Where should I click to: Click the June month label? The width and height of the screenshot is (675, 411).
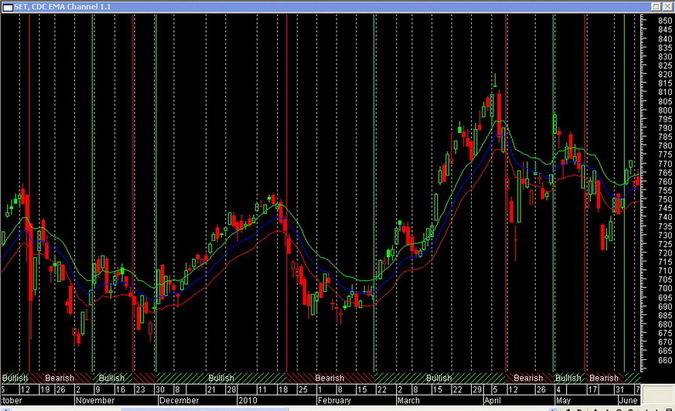coord(628,399)
